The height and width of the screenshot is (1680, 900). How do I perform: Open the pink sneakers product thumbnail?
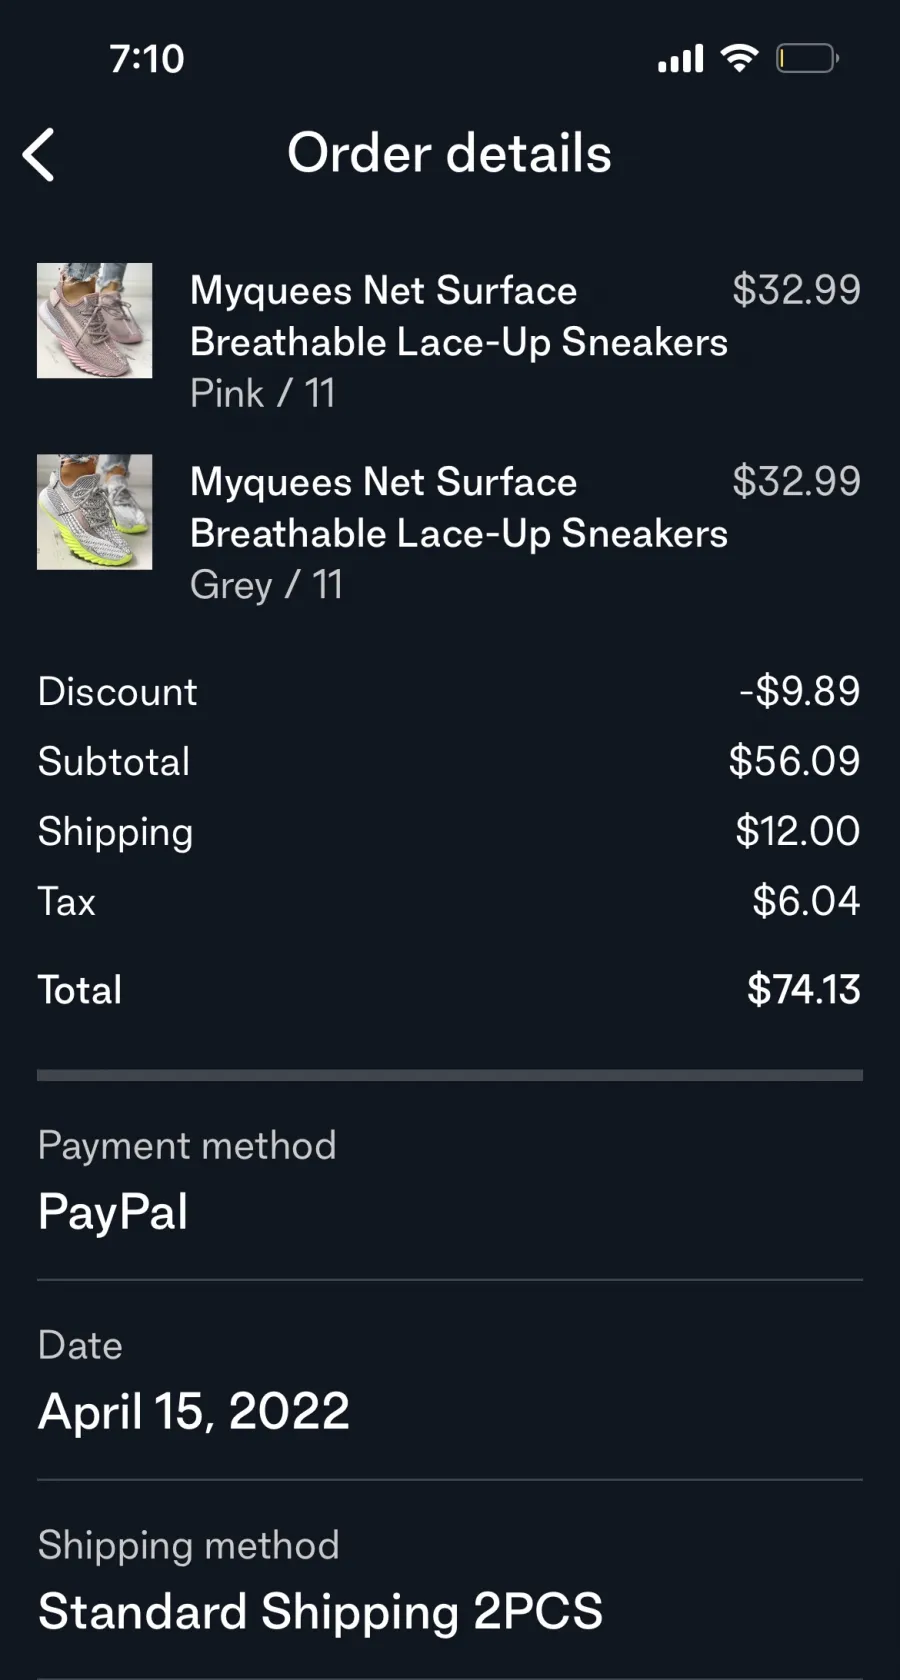point(95,320)
